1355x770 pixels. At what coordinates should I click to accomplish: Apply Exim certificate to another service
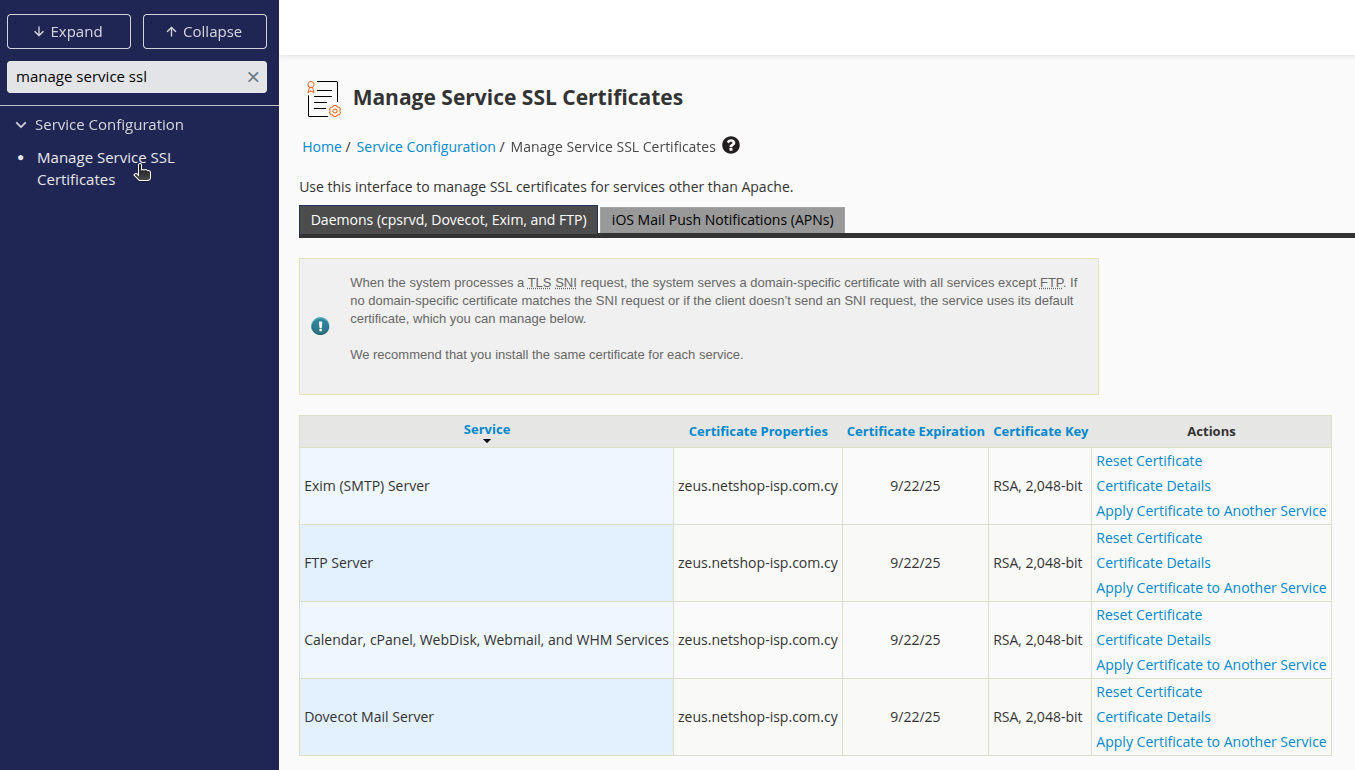point(1211,511)
